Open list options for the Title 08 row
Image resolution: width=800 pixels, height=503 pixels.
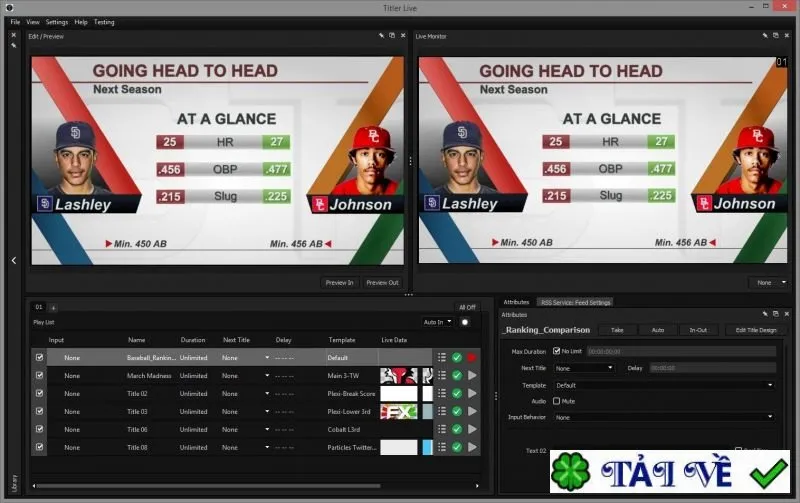[x=442, y=447]
